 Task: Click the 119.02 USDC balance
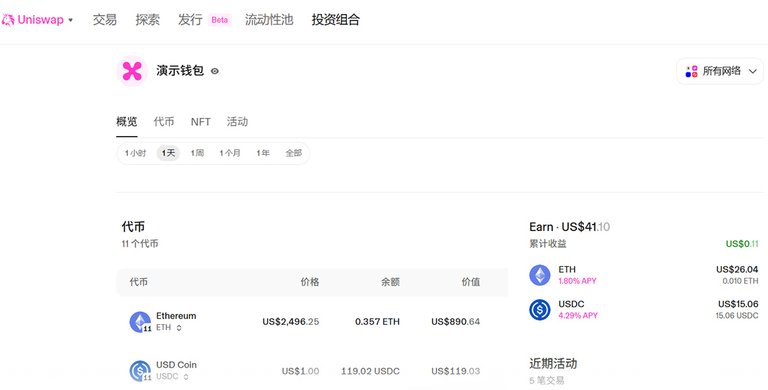tap(370, 371)
